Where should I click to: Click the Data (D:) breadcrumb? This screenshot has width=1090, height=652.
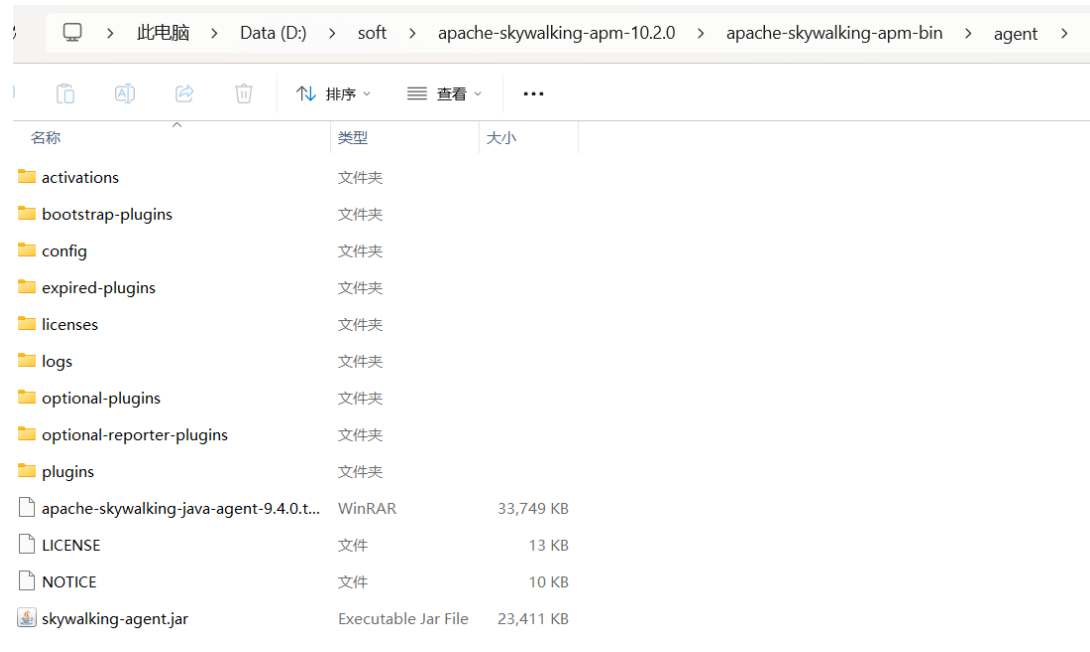point(273,33)
